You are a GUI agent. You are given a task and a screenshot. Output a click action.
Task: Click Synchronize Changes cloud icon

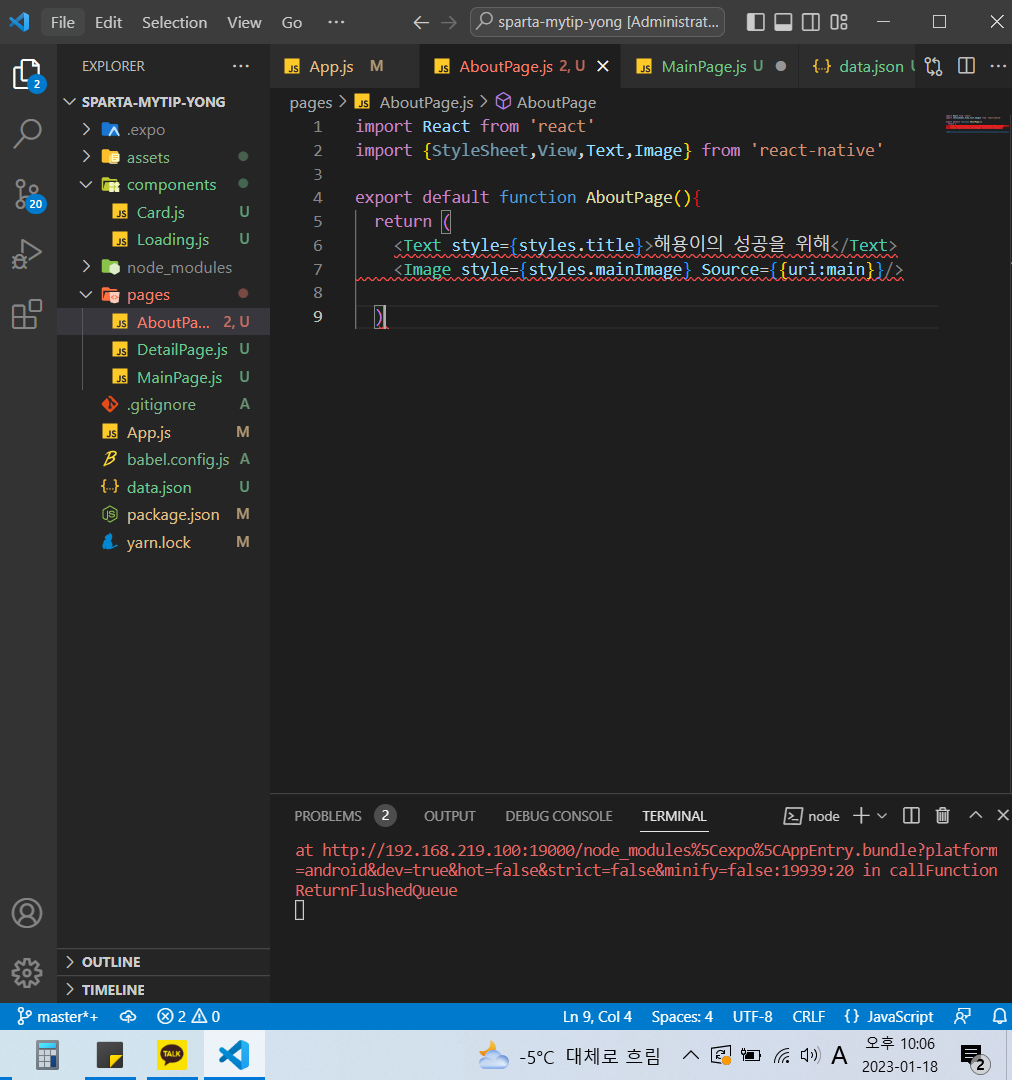tap(128, 1017)
